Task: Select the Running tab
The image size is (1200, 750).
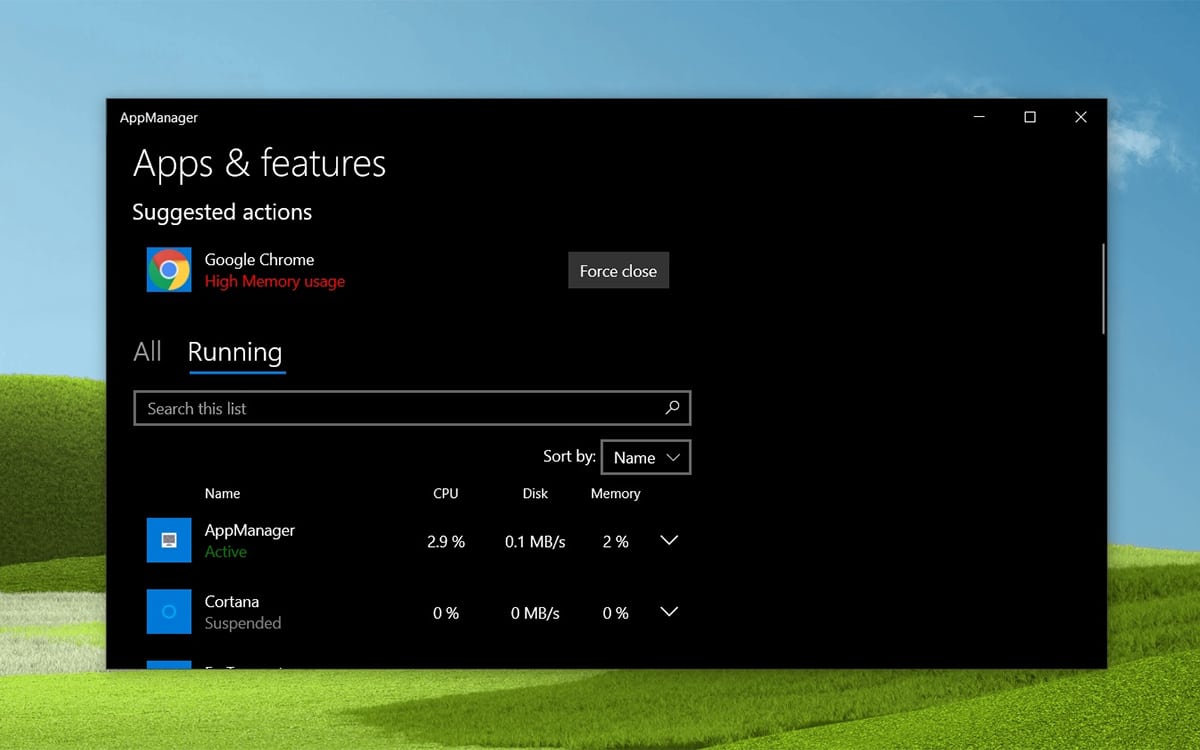Action: pyautogui.click(x=235, y=352)
